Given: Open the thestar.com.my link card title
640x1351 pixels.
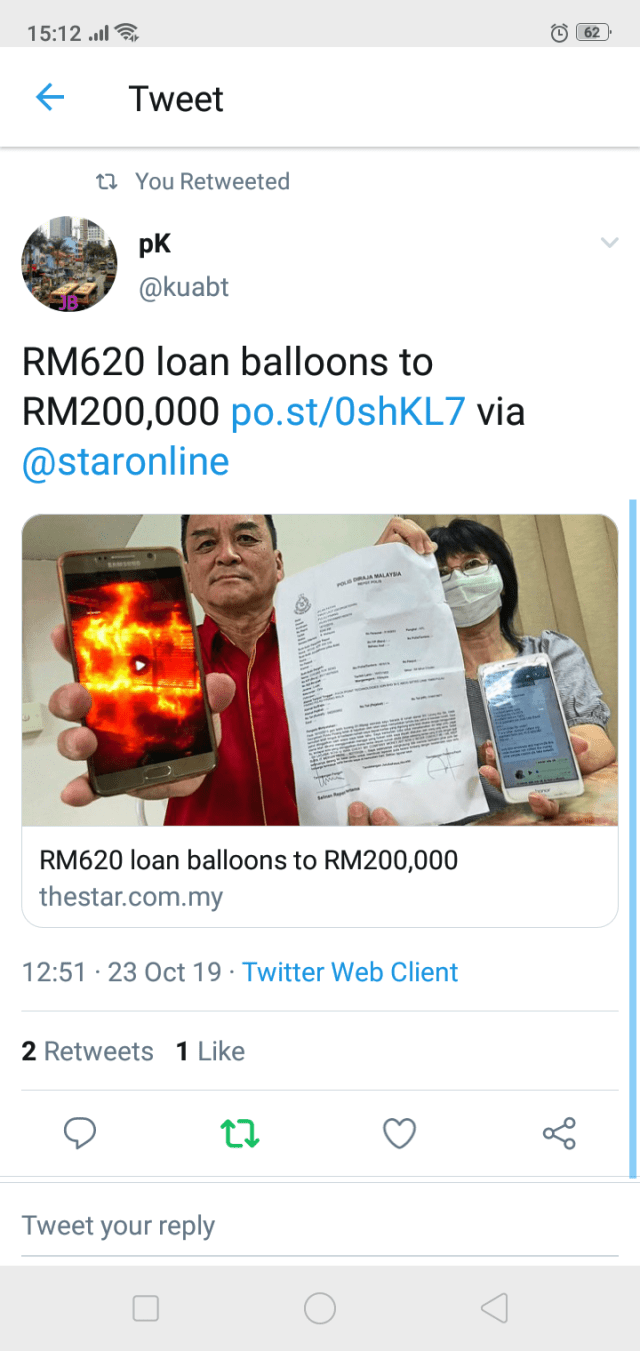Looking at the screenshot, I should (x=249, y=860).
